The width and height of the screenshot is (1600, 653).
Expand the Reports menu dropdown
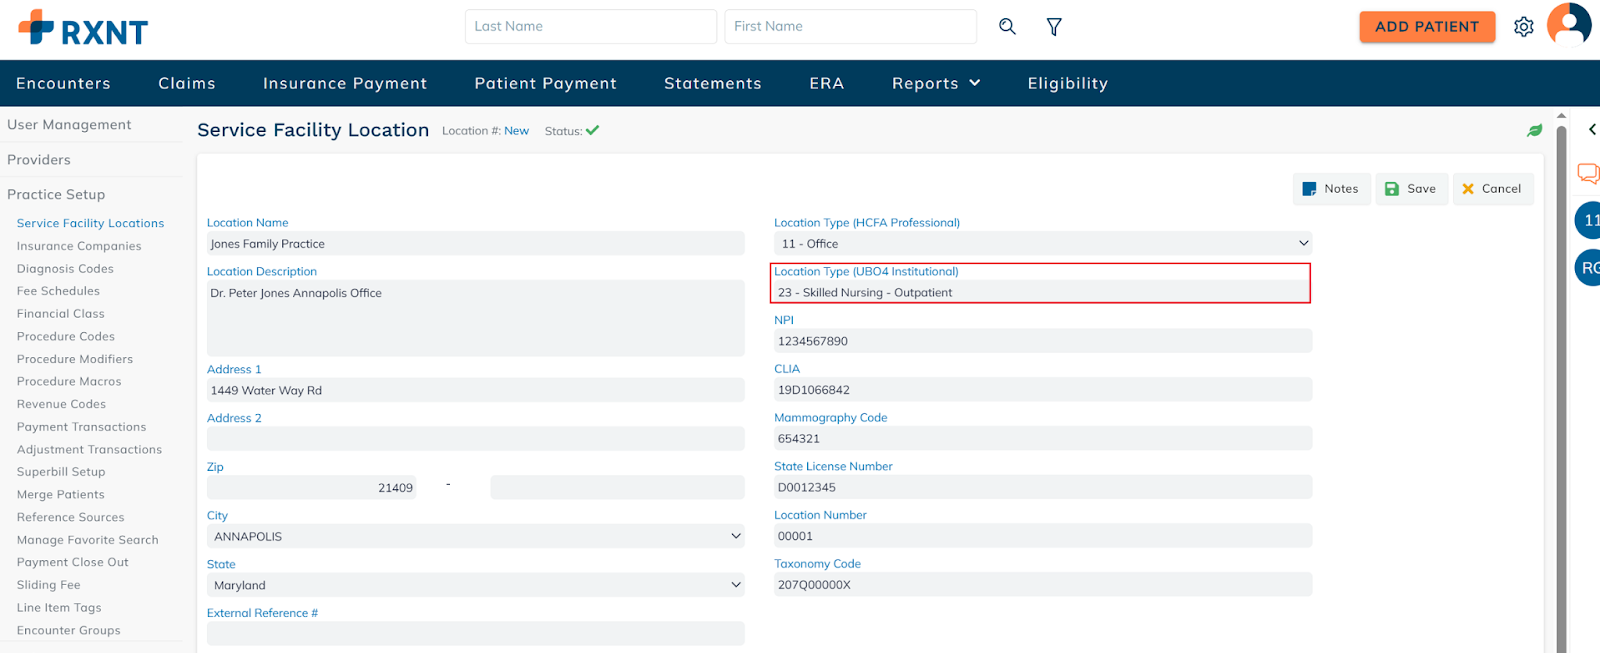coord(936,84)
